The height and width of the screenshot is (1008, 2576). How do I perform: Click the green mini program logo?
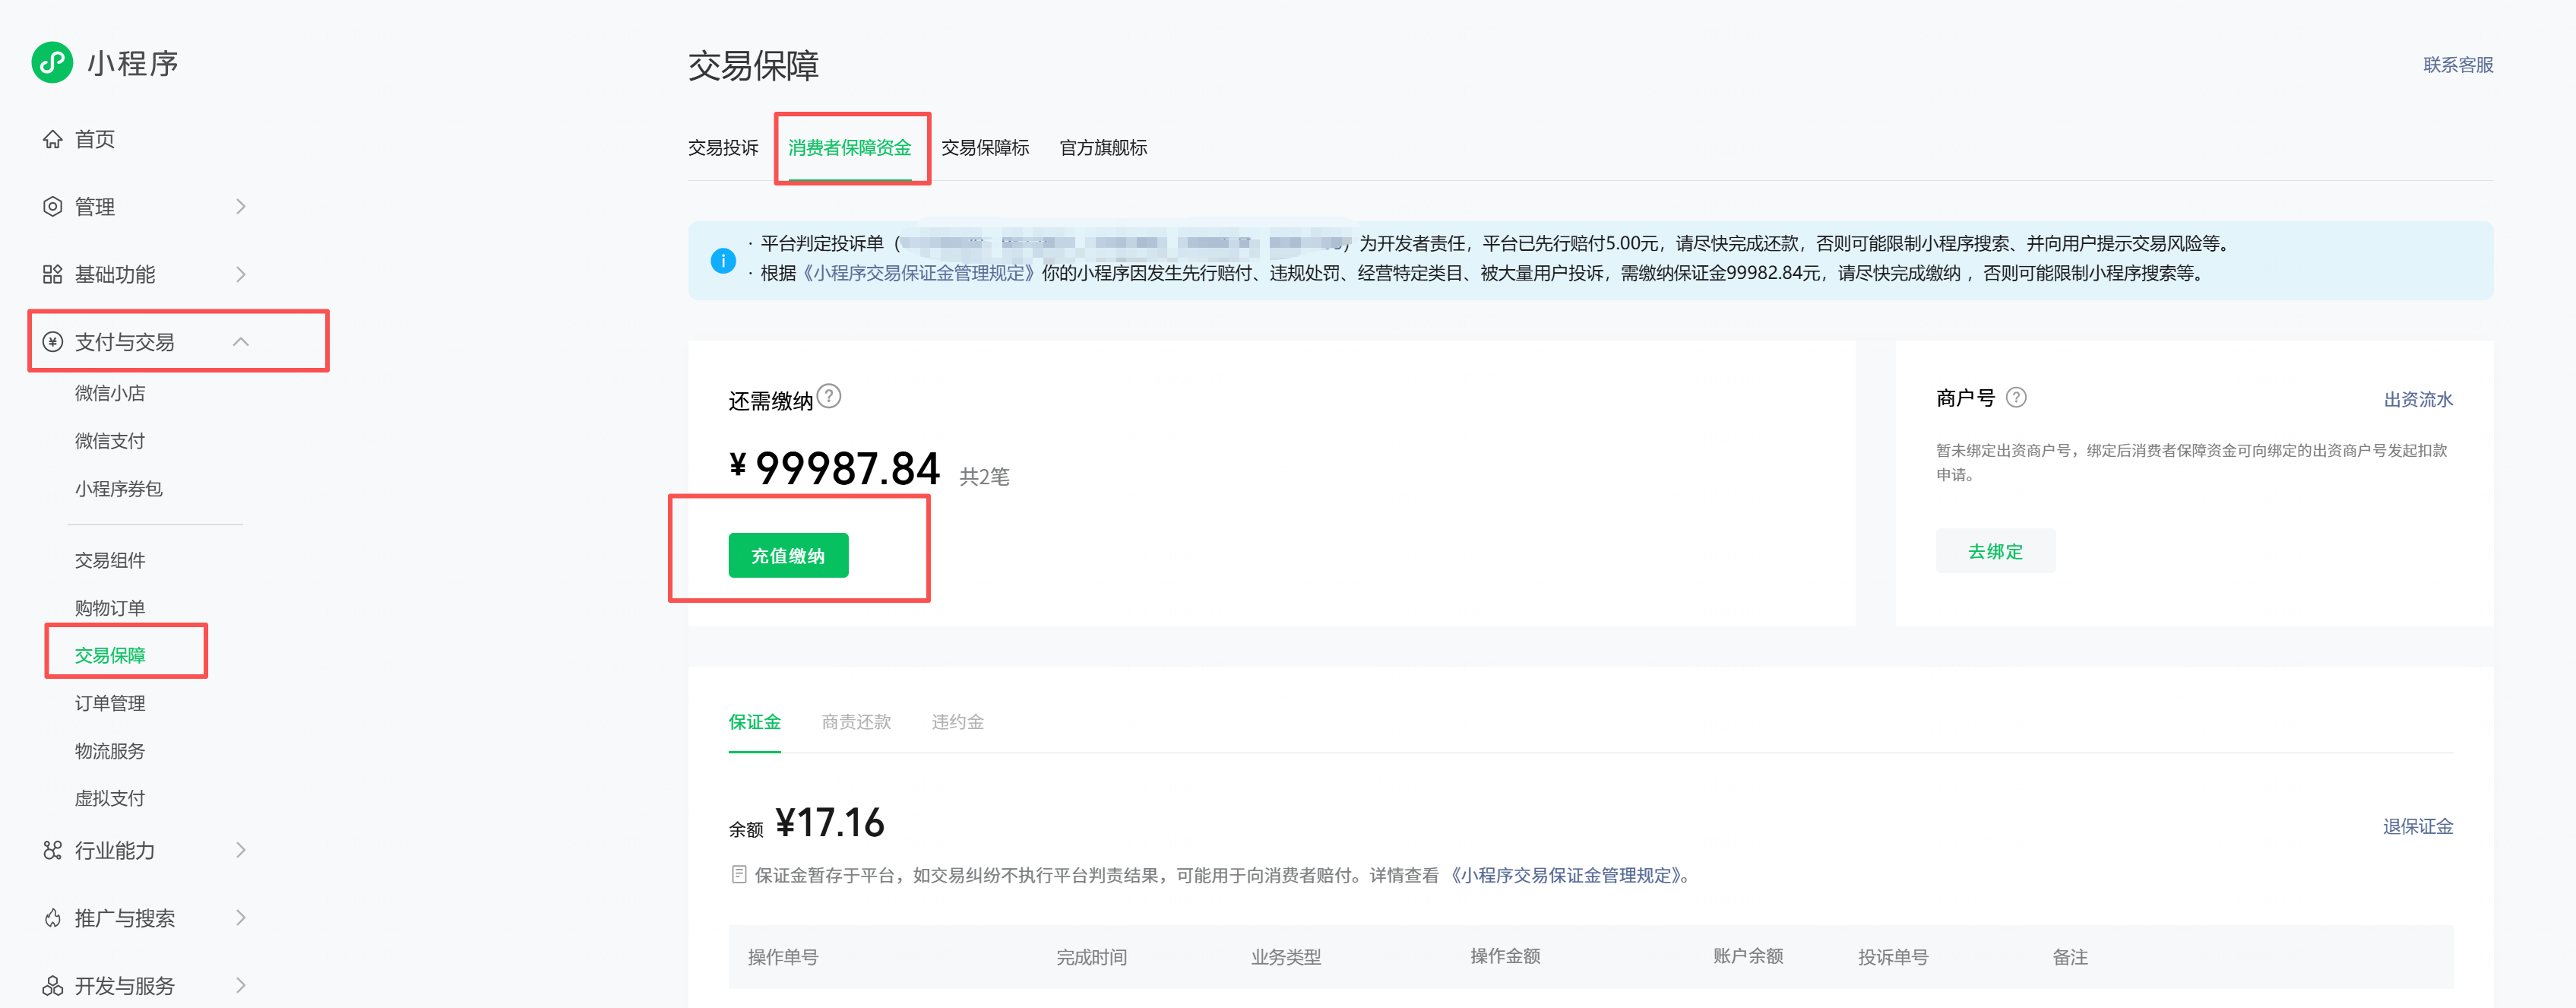pyautogui.click(x=52, y=62)
